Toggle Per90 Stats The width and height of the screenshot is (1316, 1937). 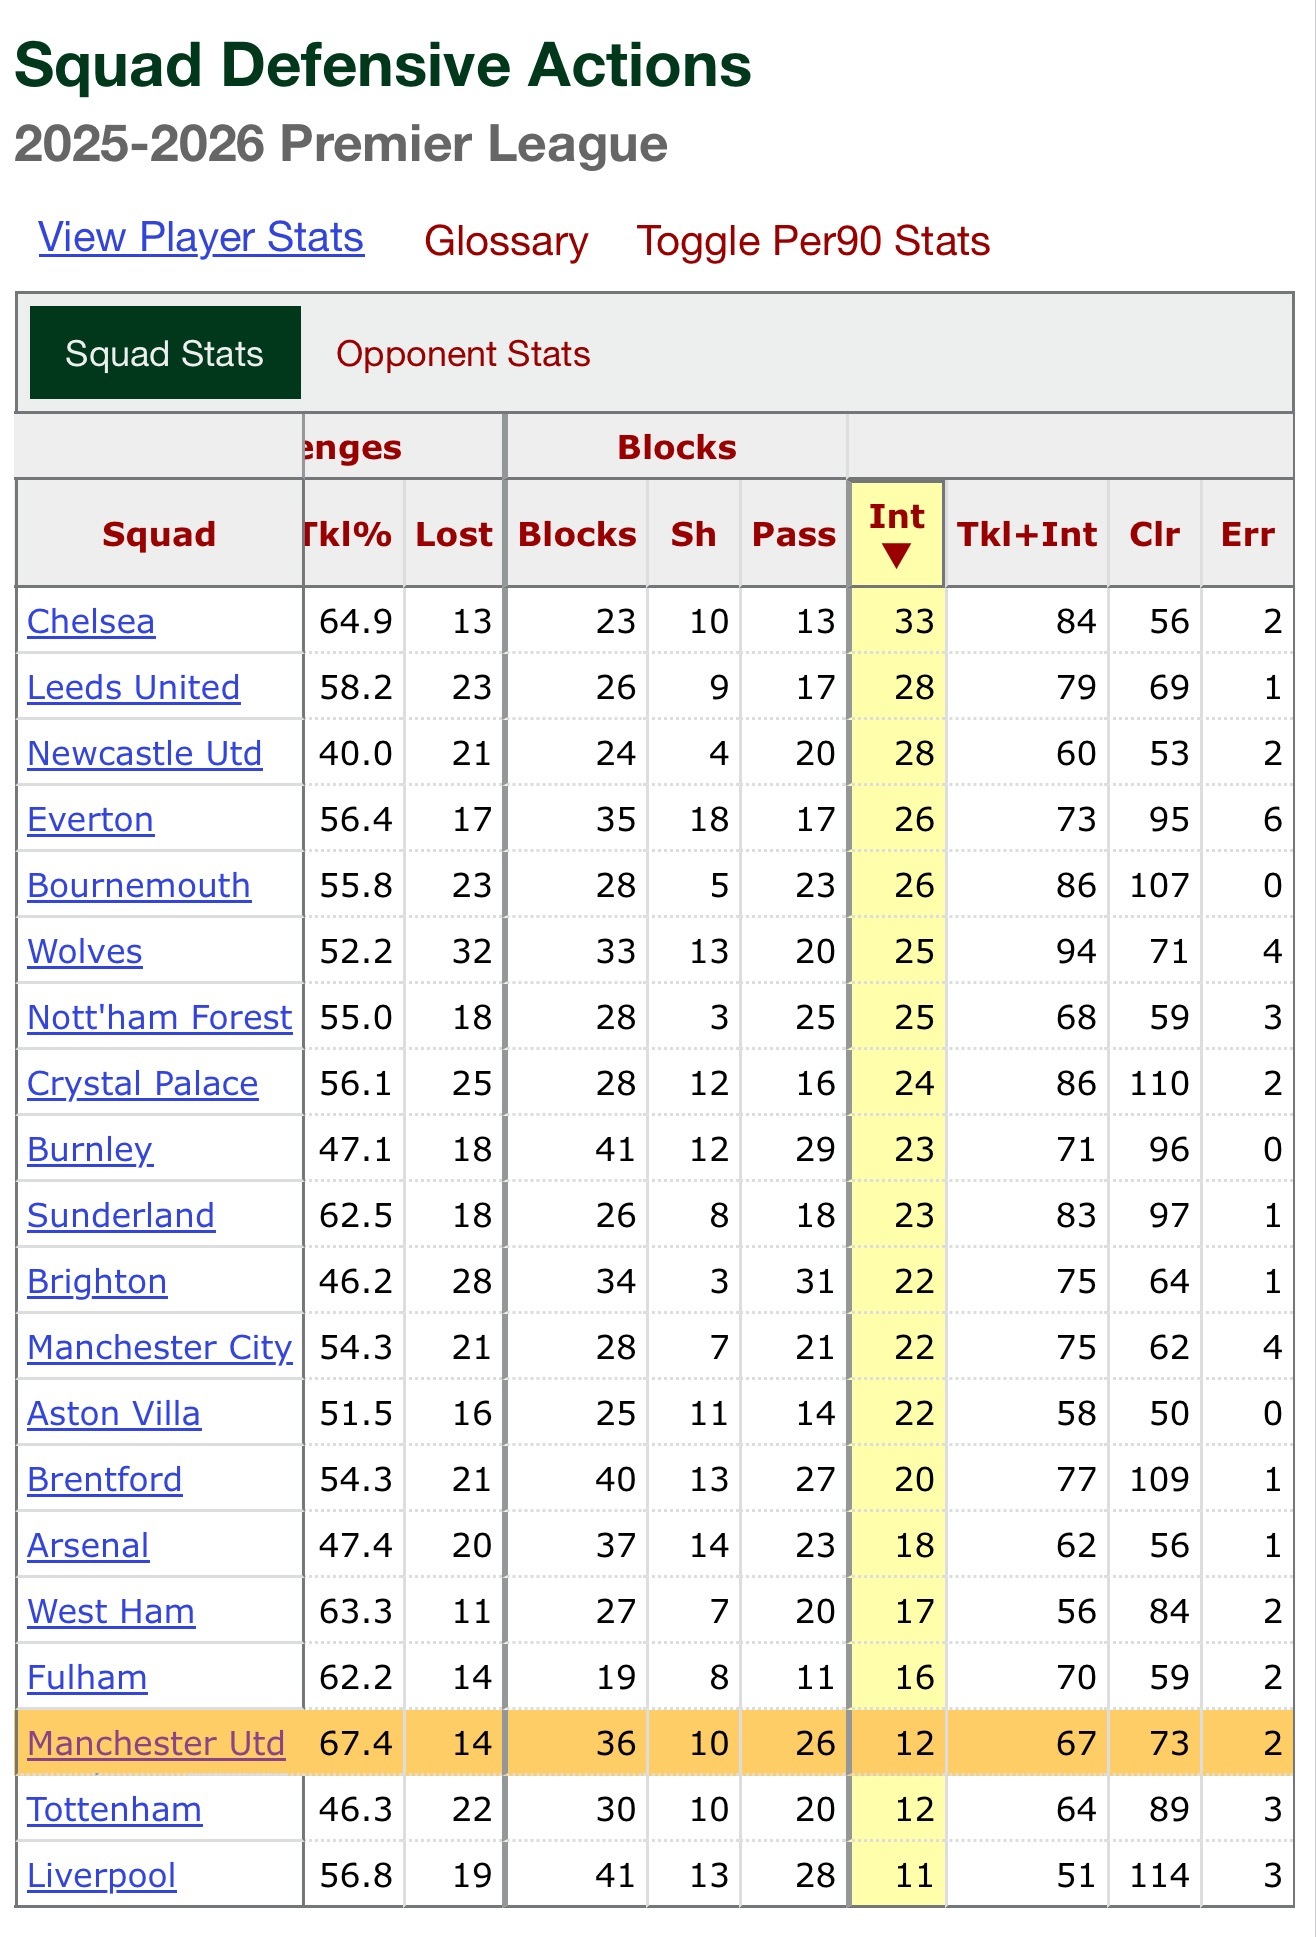pos(813,241)
